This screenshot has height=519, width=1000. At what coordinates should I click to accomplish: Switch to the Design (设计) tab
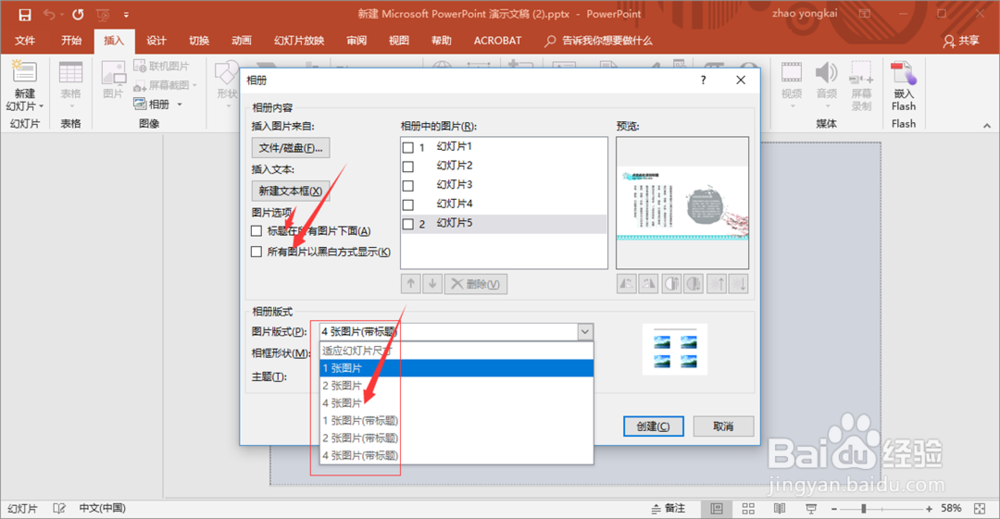tap(156, 41)
